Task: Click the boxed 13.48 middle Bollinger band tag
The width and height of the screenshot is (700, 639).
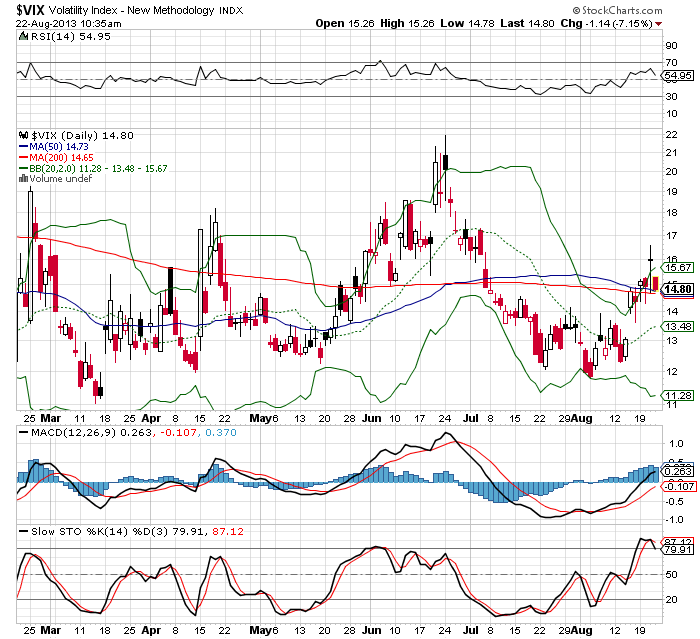Action: 679,326
